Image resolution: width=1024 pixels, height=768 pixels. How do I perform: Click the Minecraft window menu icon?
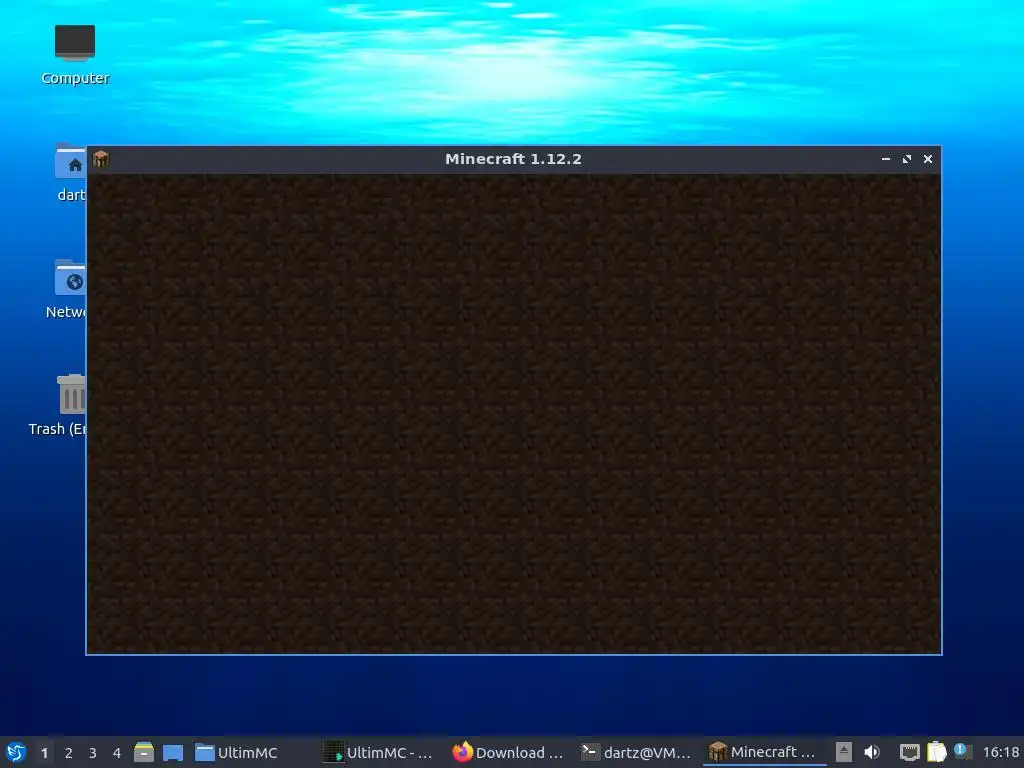pyautogui.click(x=101, y=159)
